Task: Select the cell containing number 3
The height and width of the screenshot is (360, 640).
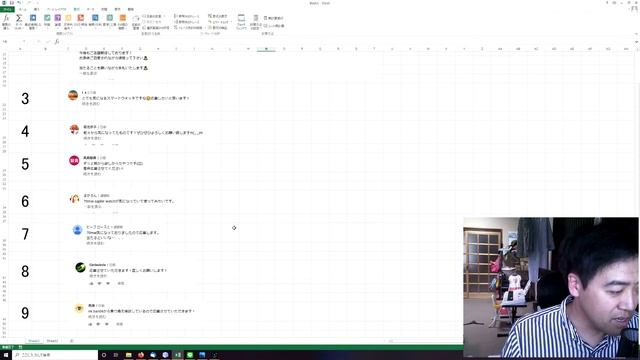Action: (x=25, y=98)
